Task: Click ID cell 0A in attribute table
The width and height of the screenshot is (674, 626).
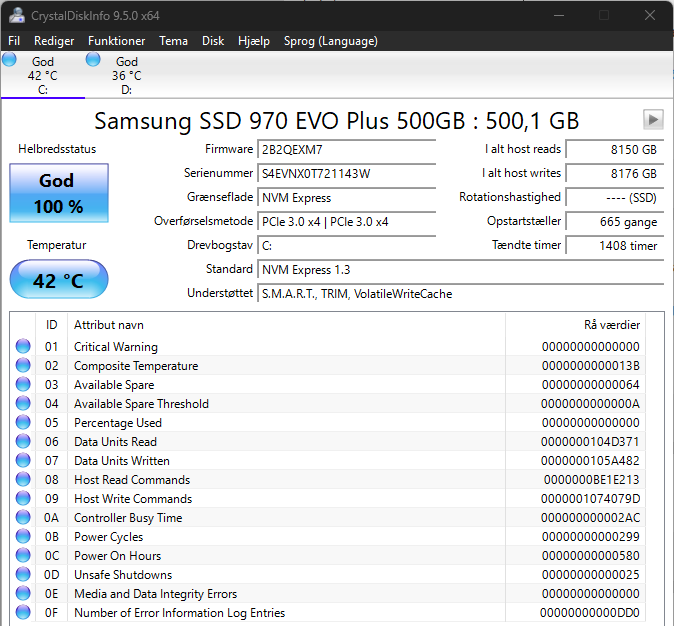Action: [x=51, y=518]
